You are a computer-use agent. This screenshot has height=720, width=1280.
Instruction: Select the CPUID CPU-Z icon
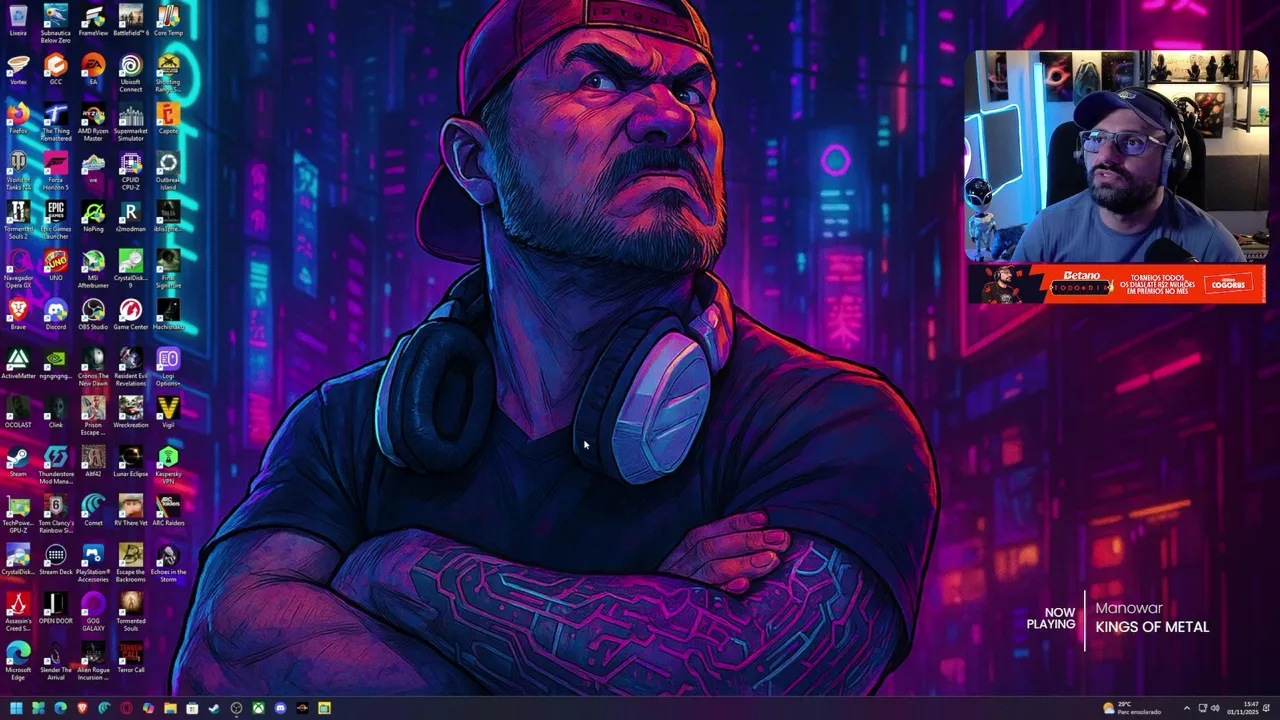[131, 170]
